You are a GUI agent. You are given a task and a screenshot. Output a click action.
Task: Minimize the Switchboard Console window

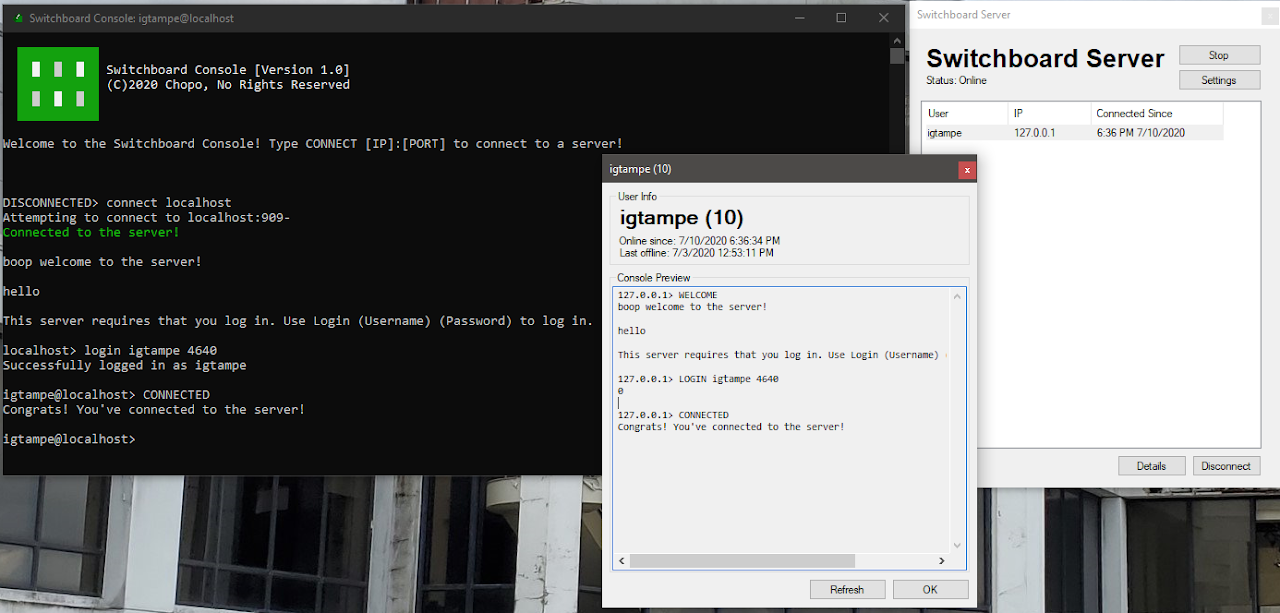click(x=797, y=18)
